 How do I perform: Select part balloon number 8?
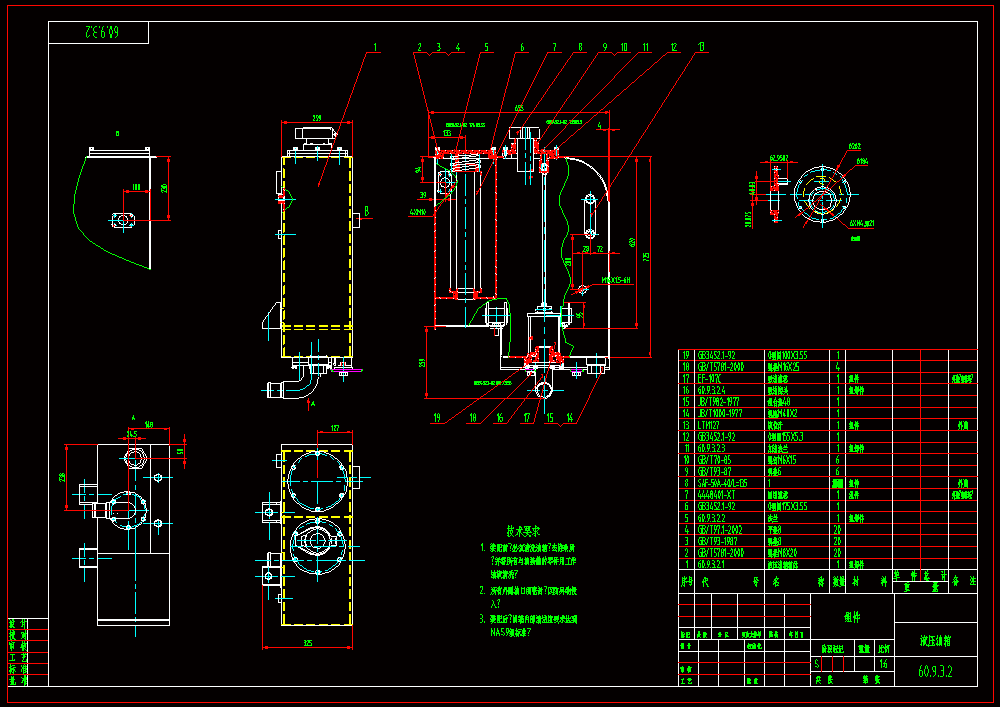pos(580,47)
